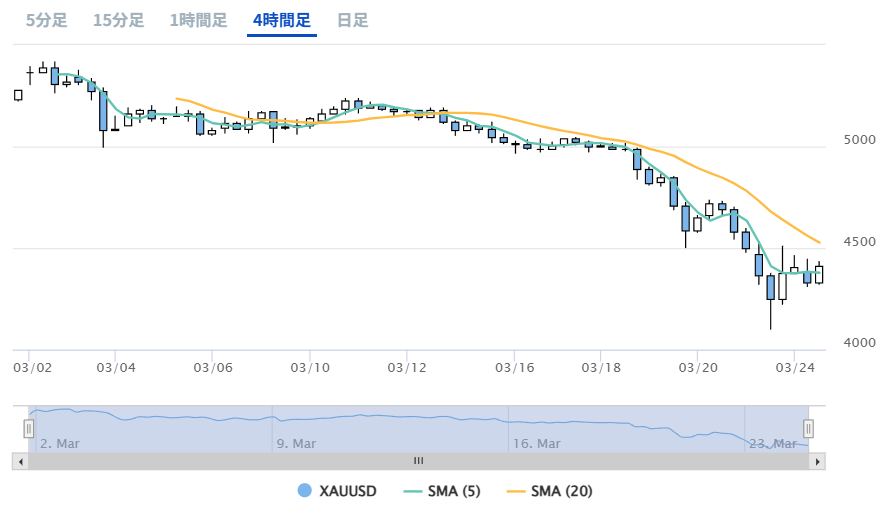Switch to the 日足 daily tab
The height and width of the screenshot is (514, 881).
tap(352, 20)
